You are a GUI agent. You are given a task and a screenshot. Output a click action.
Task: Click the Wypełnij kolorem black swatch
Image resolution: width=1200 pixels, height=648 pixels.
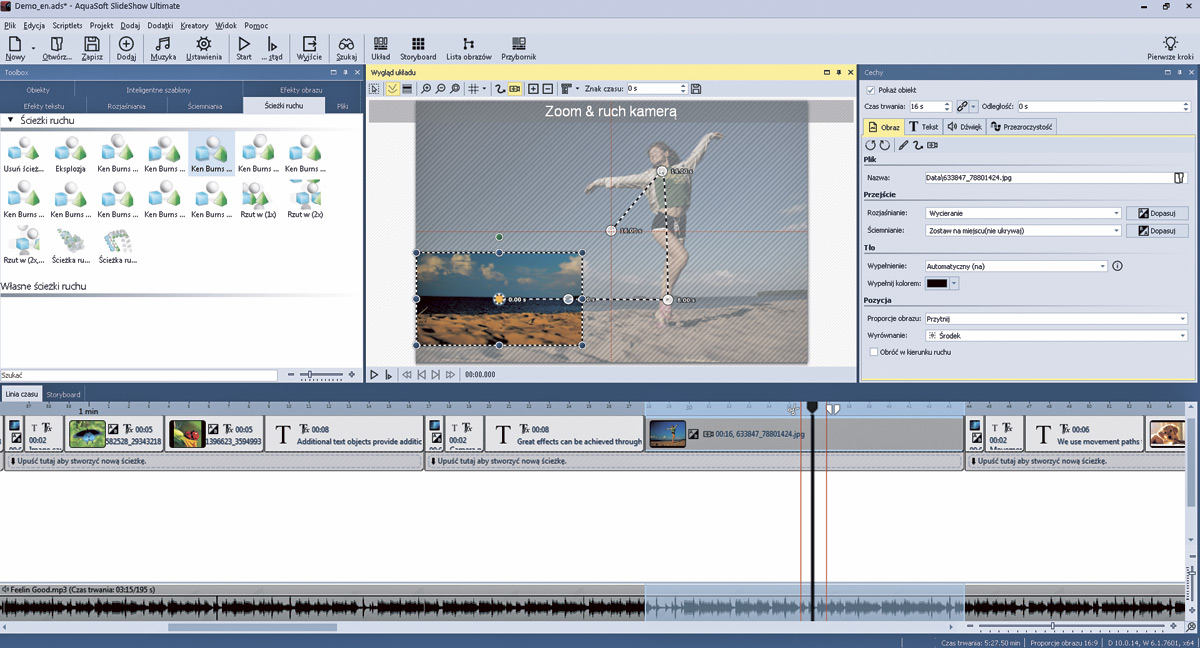(937, 283)
